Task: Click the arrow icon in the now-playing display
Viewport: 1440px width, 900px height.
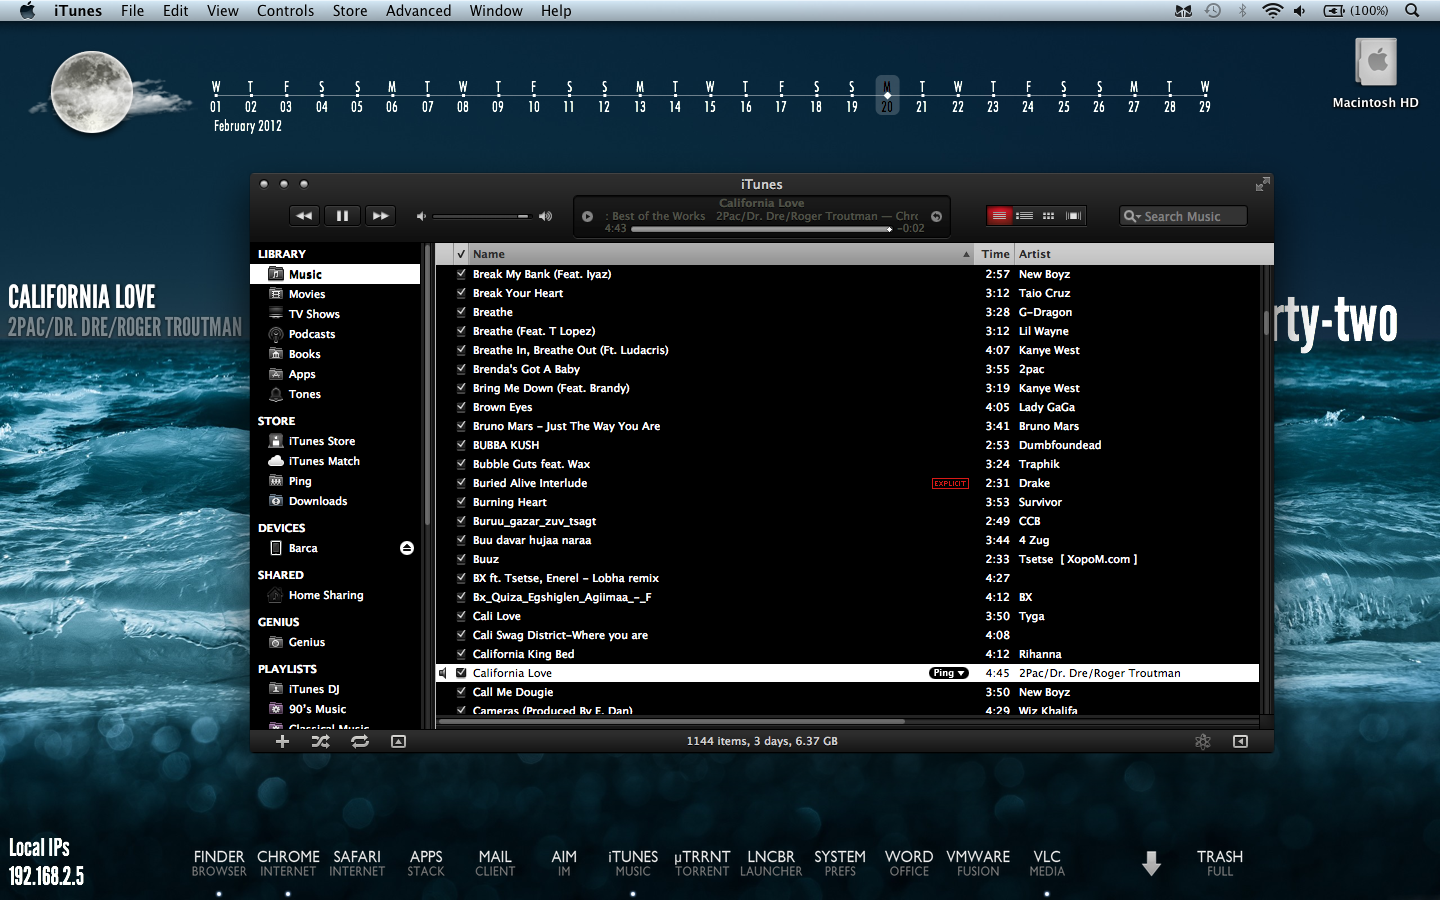Action: pyautogui.click(x=936, y=216)
